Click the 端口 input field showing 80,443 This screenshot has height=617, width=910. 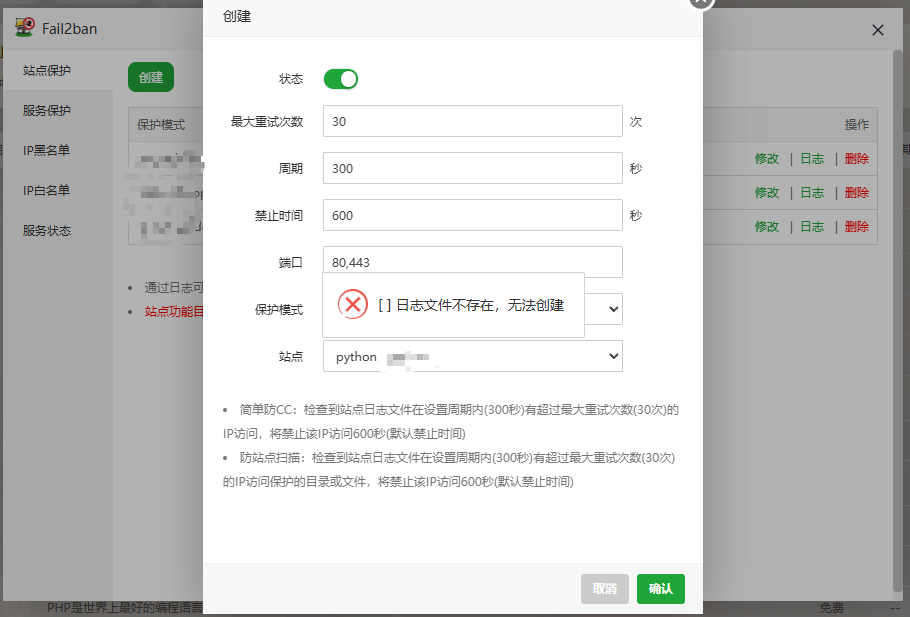472,262
